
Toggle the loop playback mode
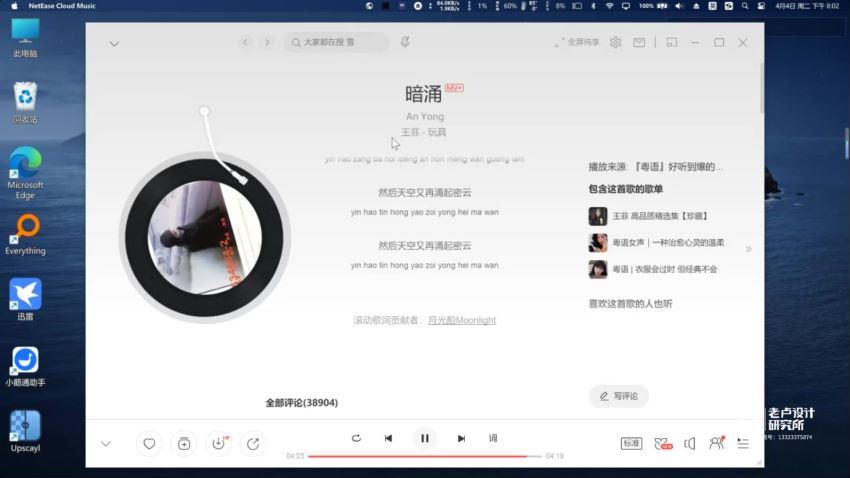coord(356,438)
